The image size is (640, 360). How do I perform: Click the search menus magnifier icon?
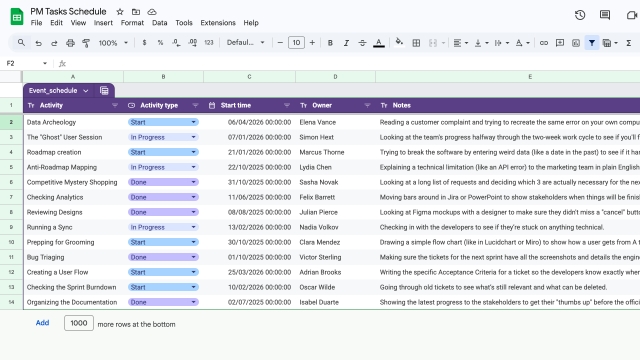coord(21,42)
